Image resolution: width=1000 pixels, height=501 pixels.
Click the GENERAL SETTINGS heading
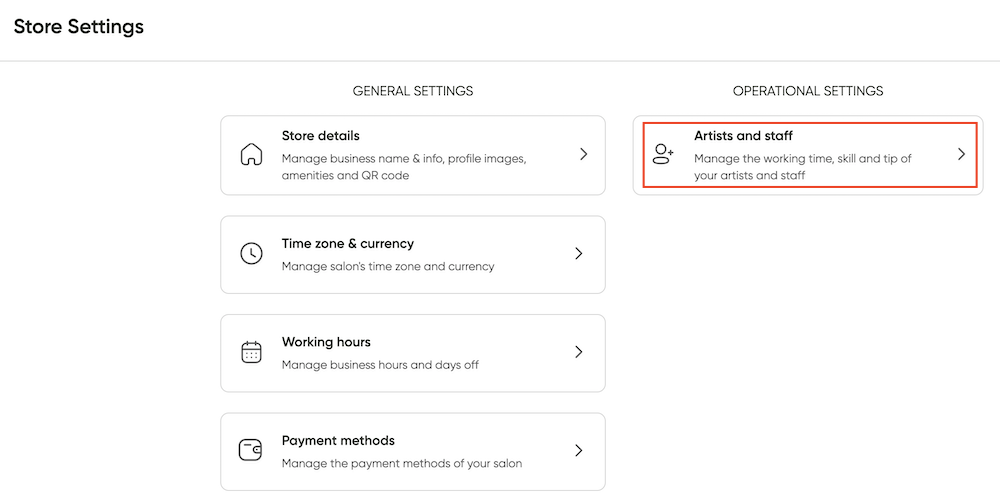point(413,91)
